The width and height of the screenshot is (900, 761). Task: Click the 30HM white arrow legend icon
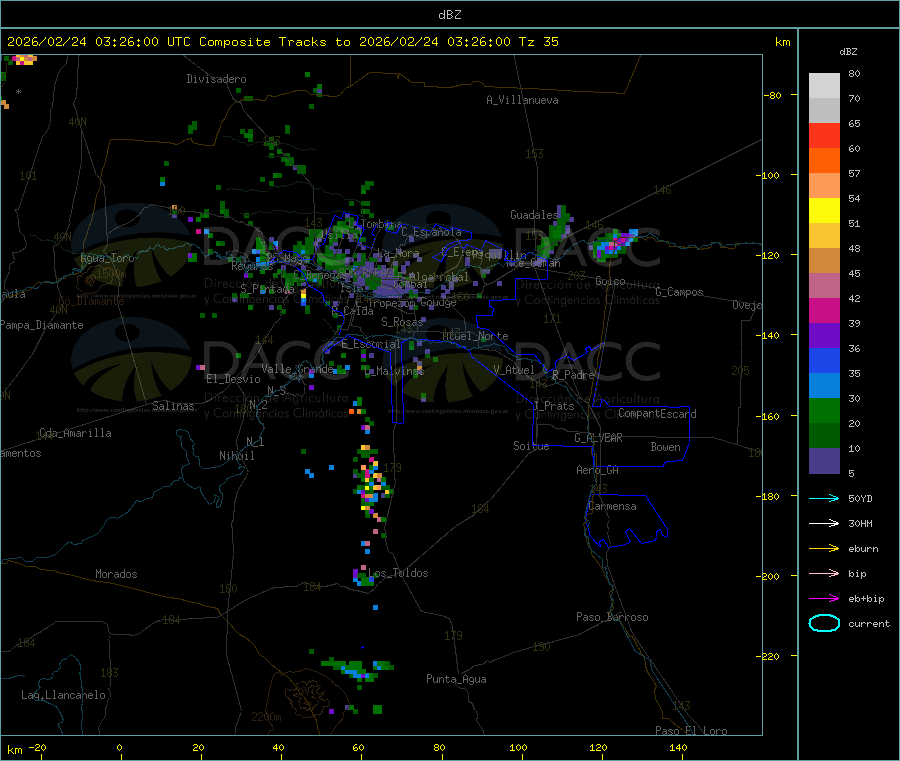(x=824, y=523)
